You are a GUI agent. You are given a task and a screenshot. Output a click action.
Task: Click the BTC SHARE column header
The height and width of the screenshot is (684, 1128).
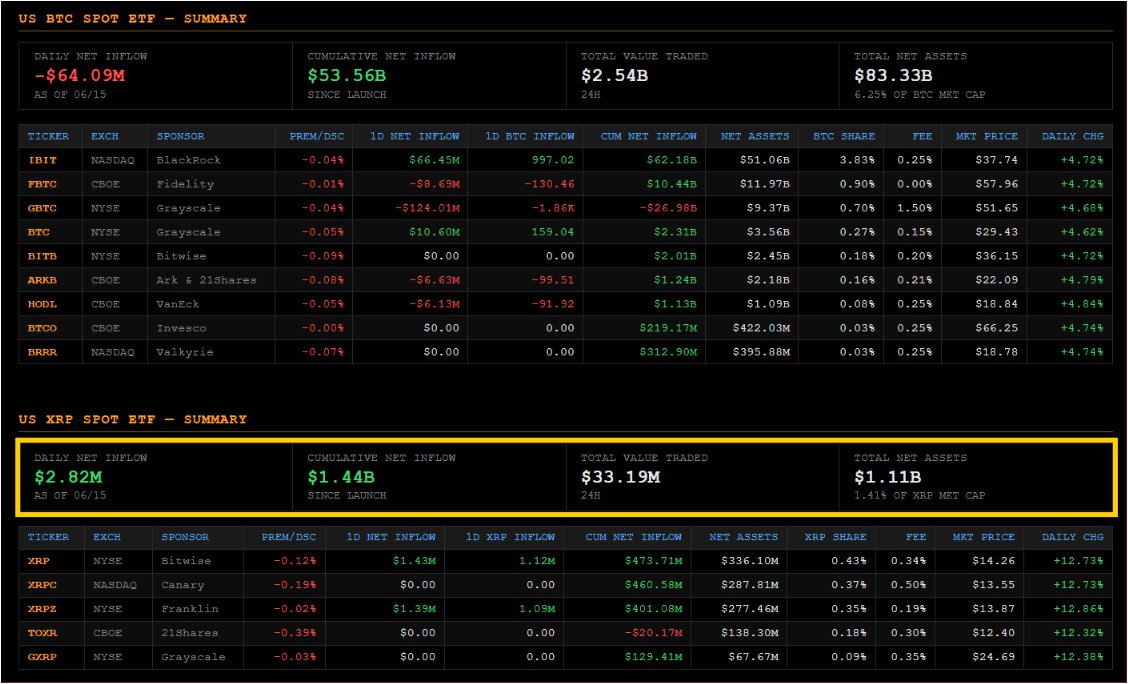(x=844, y=136)
